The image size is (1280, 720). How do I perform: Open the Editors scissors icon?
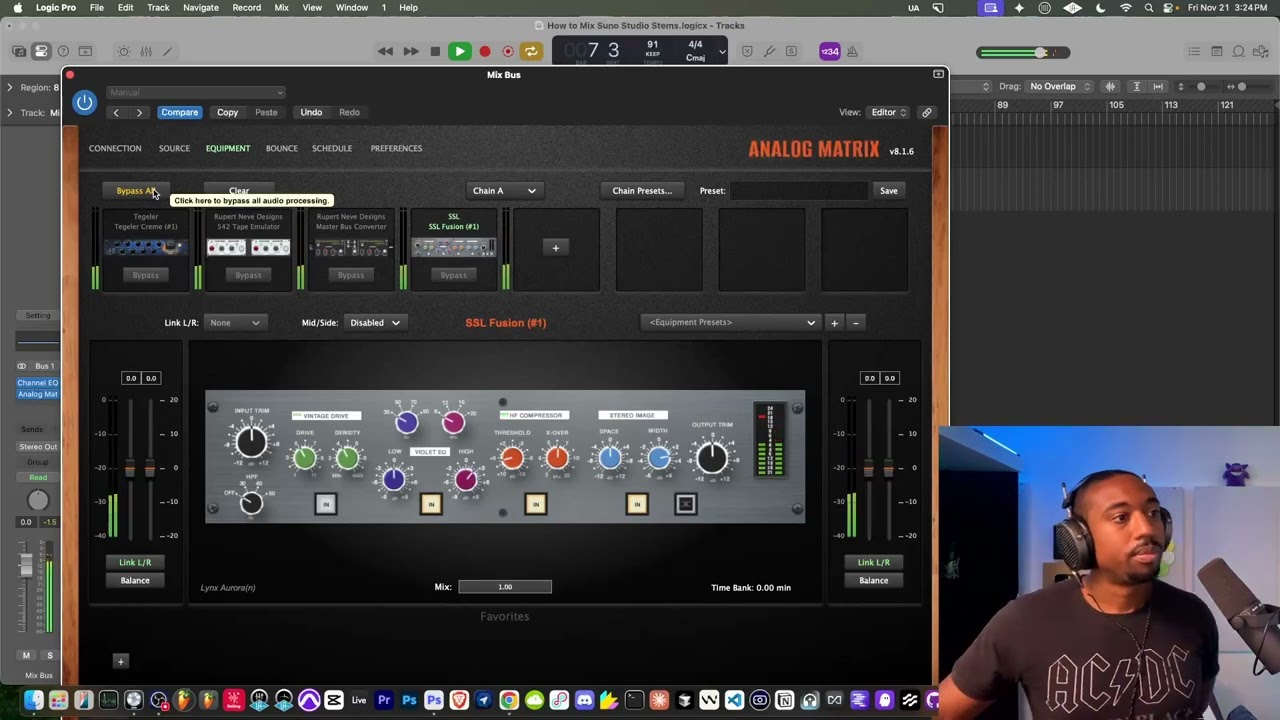tap(167, 51)
